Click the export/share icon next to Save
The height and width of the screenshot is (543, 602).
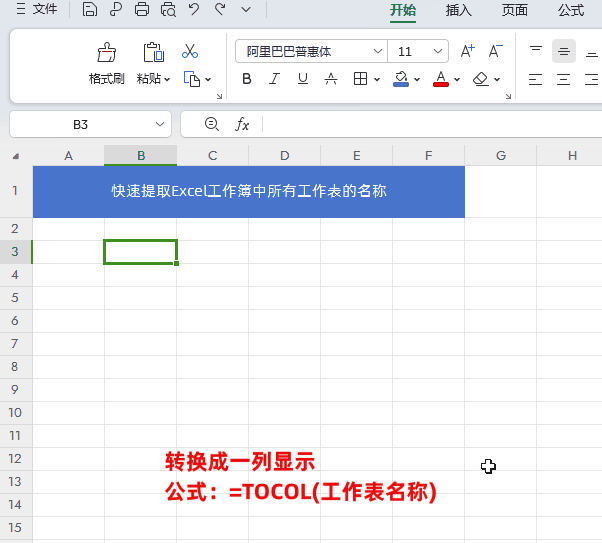(x=116, y=9)
